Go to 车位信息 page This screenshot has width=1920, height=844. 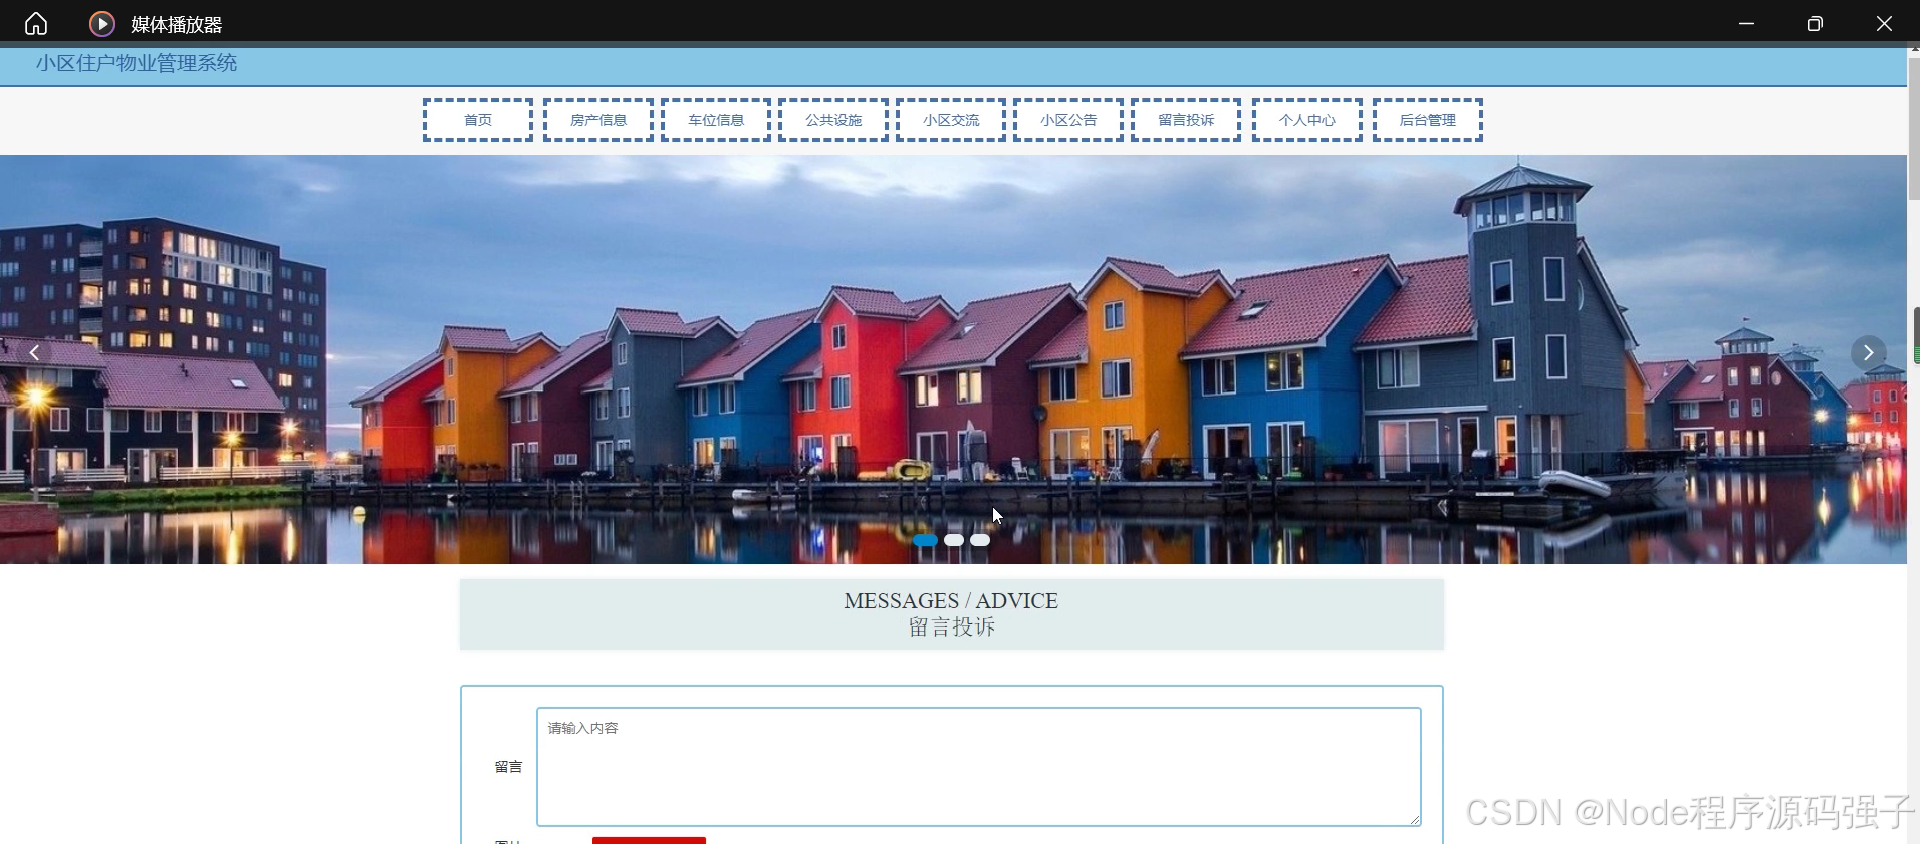[716, 120]
